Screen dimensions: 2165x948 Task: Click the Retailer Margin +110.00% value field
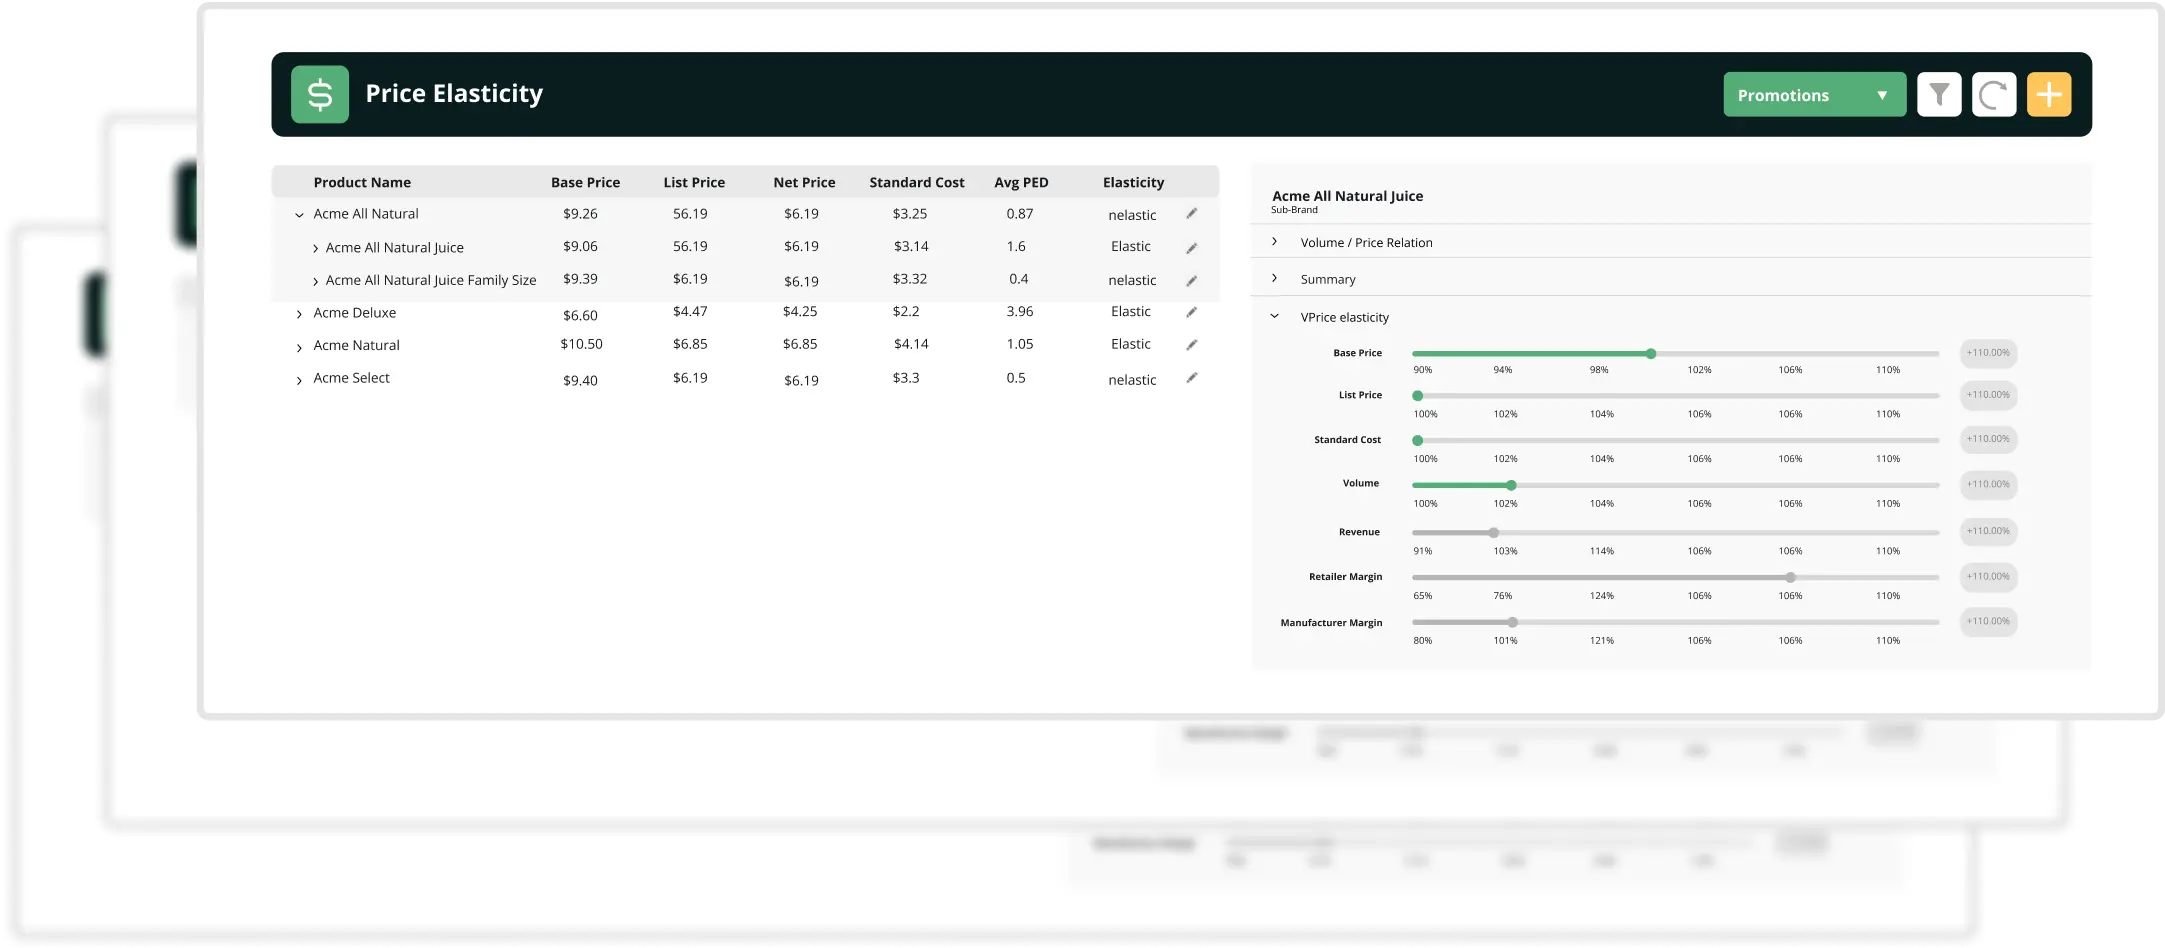[x=1988, y=577]
